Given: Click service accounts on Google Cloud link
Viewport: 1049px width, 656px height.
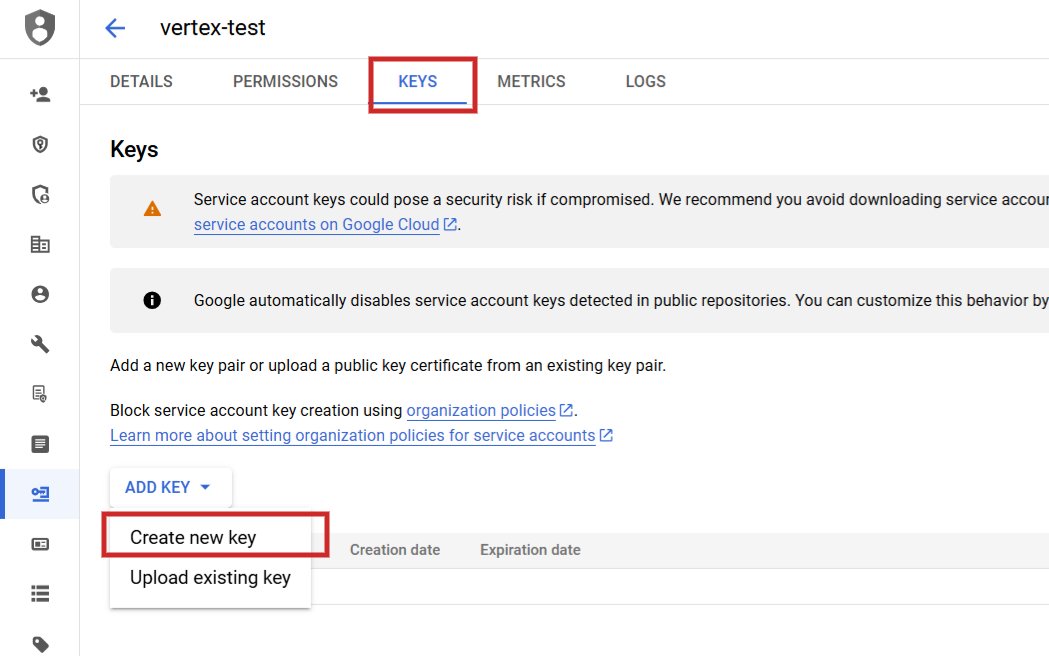Looking at the screenshot, I should coord(316,225).
